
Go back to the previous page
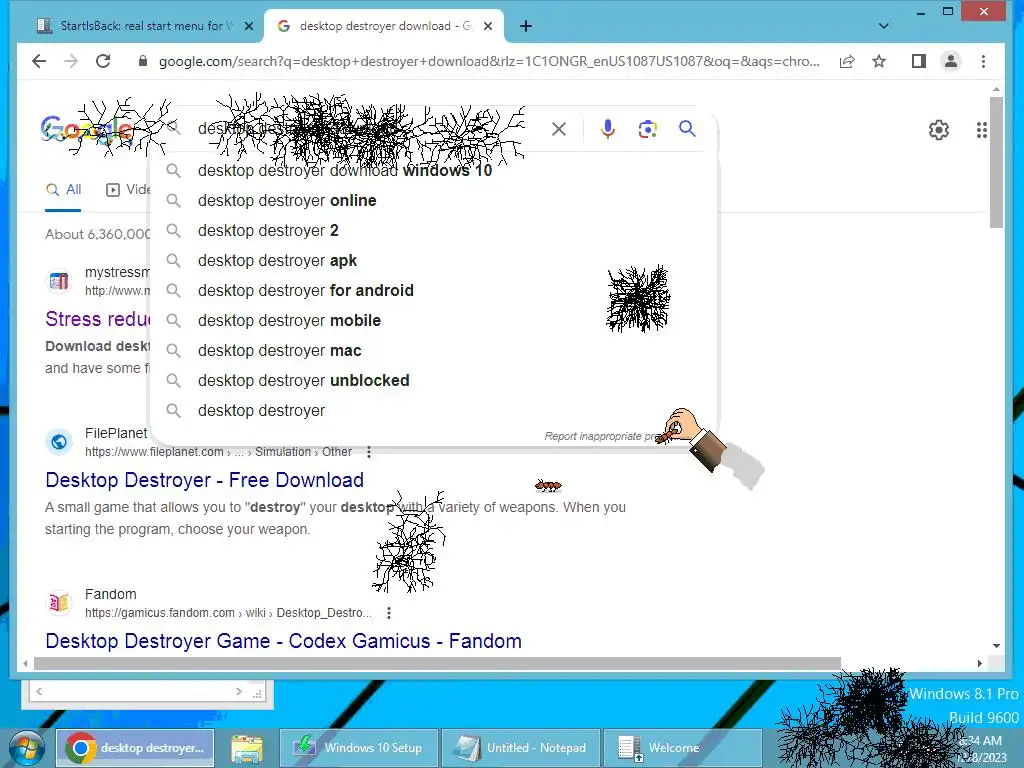pos(39,61)
